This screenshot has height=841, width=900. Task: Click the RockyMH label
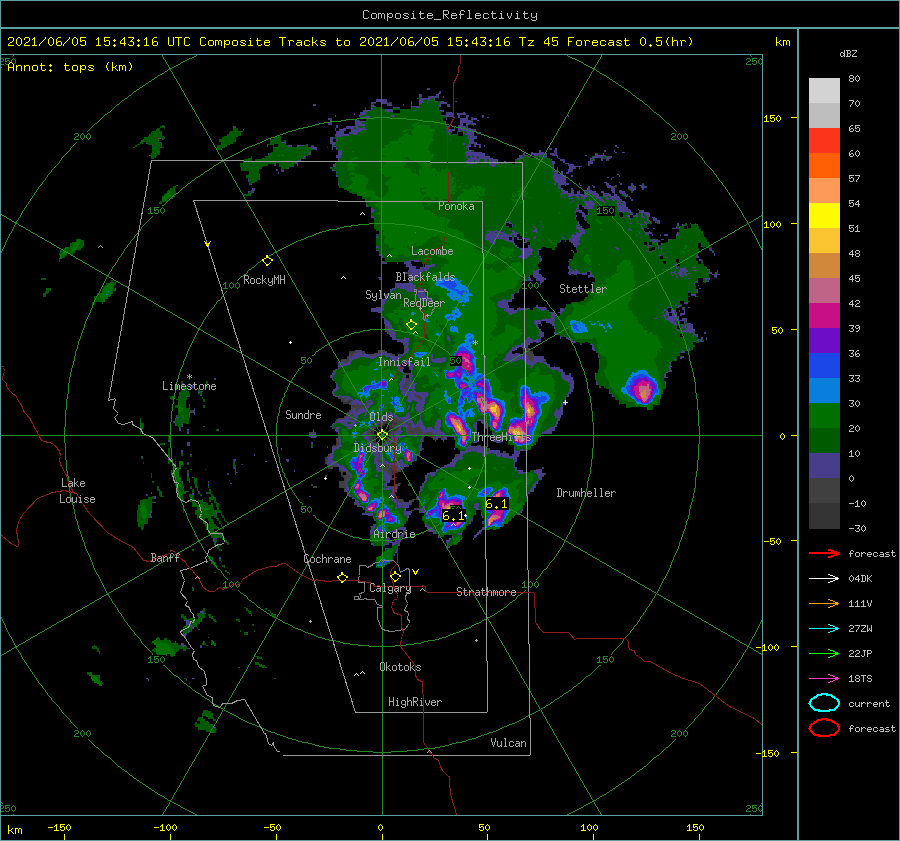tap(264, 280)
